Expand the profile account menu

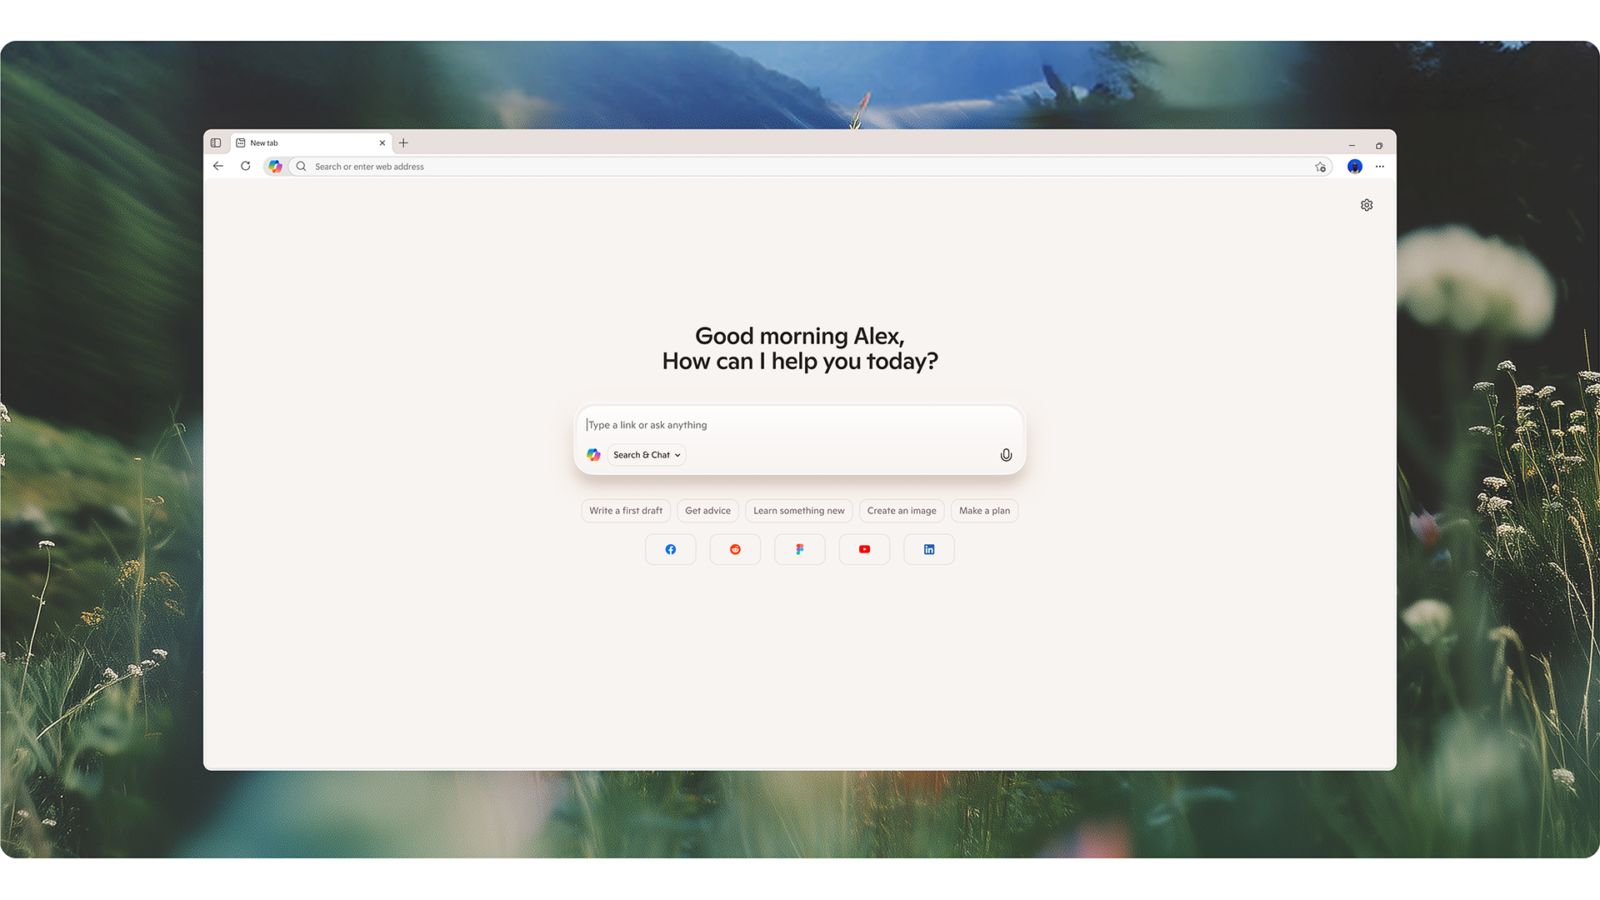[1354, 167]
